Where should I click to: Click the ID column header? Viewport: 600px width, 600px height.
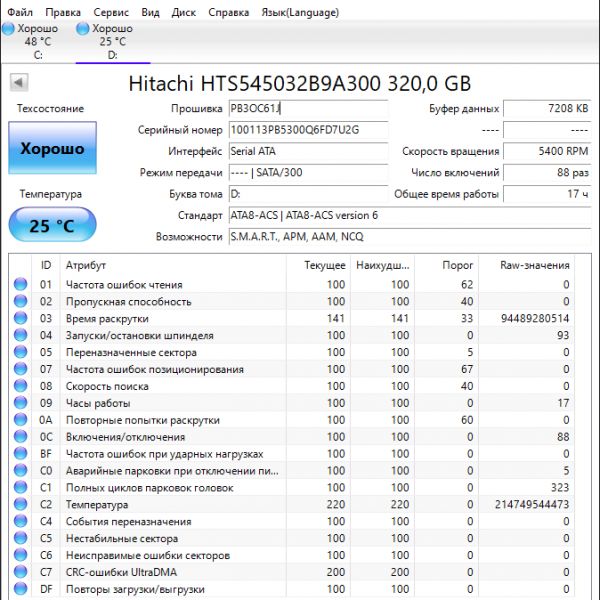coord(46,265)
